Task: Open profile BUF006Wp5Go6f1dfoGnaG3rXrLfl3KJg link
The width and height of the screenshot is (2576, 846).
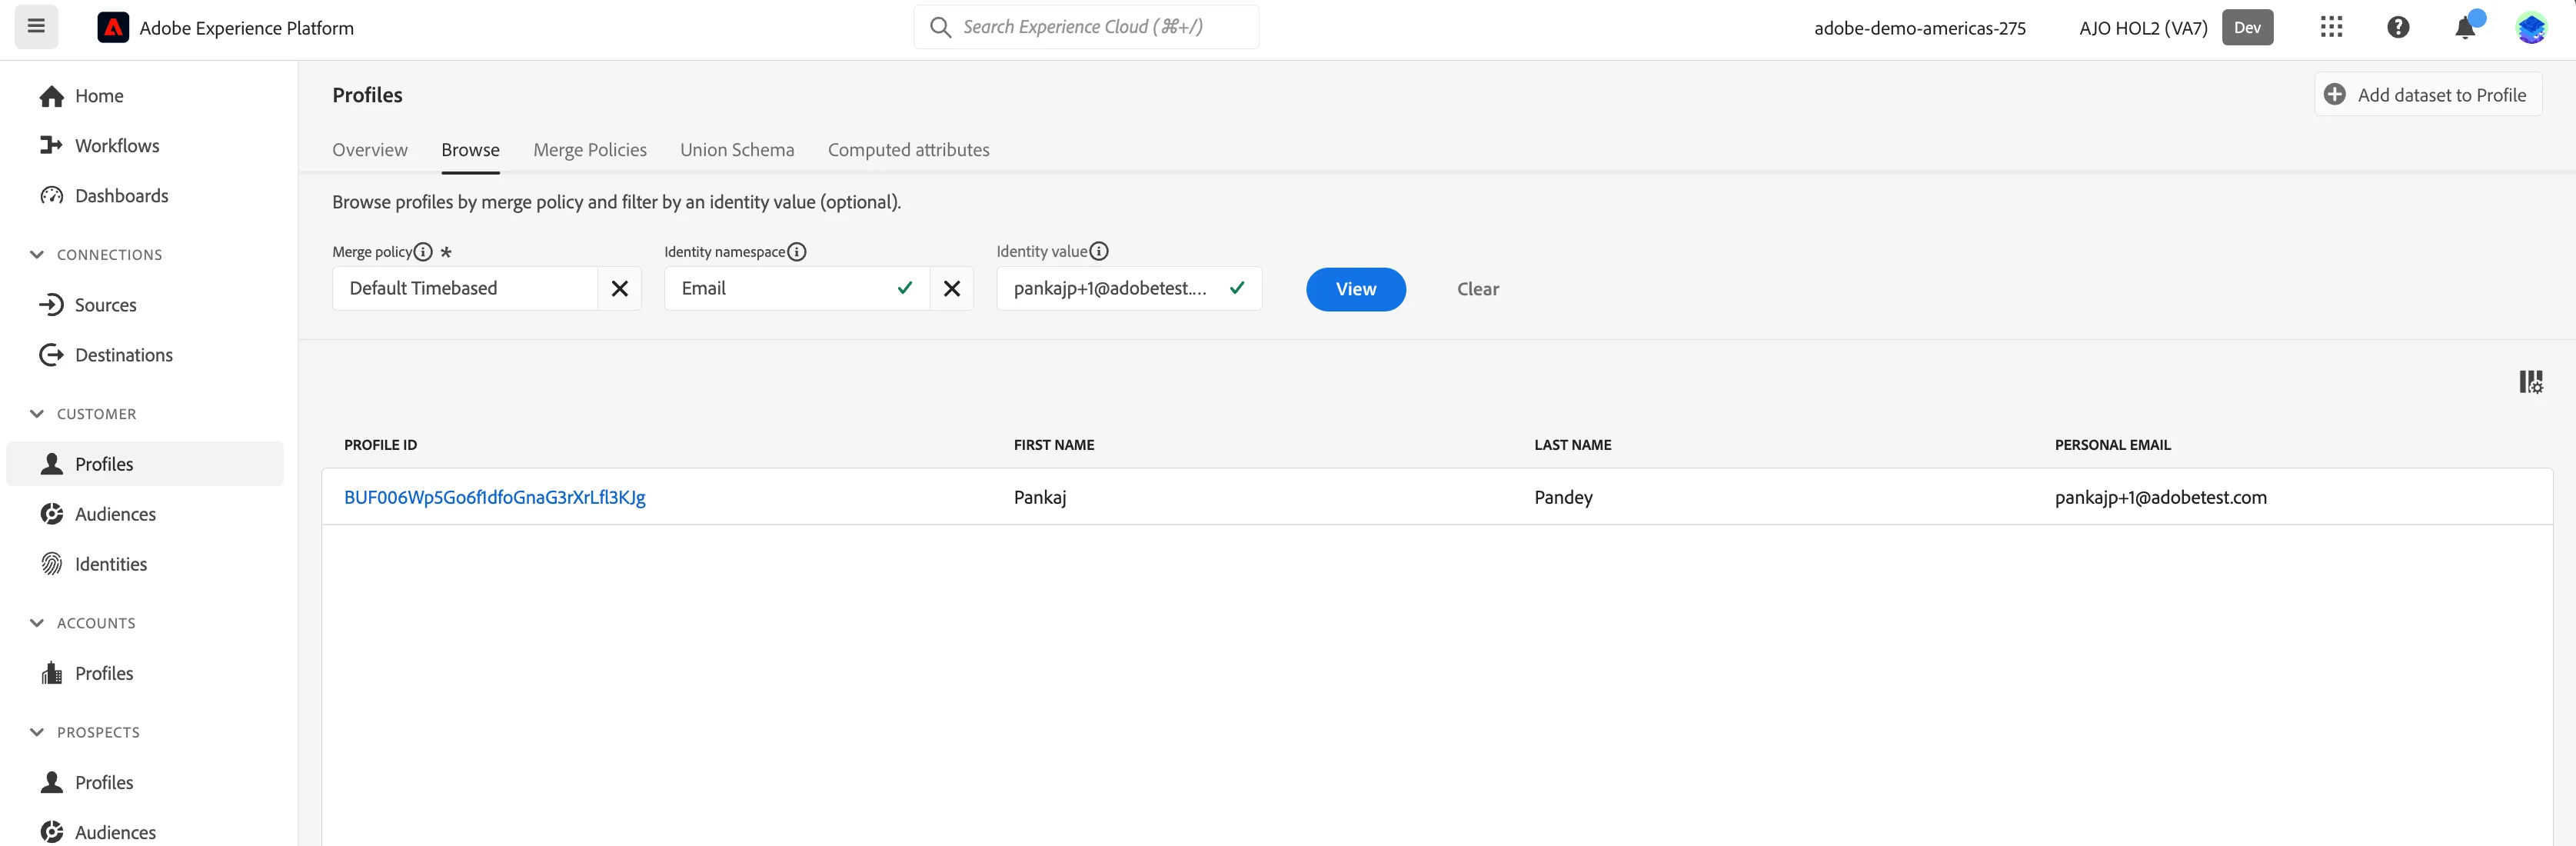Action: pos(494,497)
